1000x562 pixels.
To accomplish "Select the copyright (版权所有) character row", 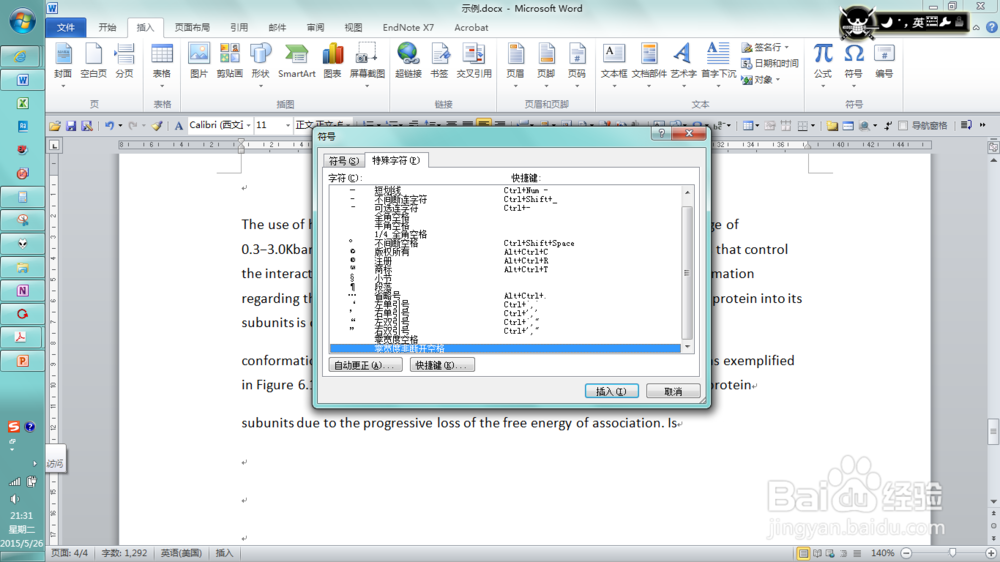I will [505, 252].
